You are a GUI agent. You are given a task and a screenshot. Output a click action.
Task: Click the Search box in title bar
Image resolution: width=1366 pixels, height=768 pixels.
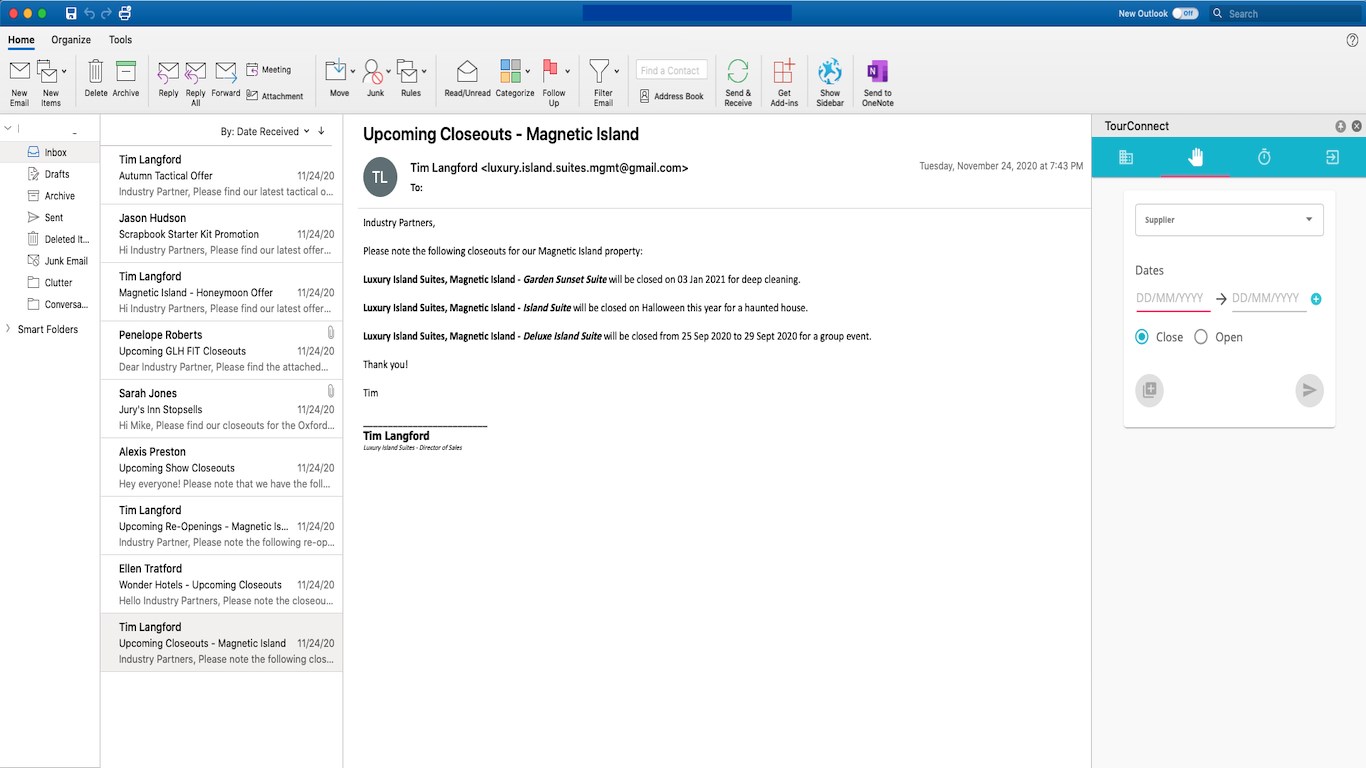[1284, 13]
